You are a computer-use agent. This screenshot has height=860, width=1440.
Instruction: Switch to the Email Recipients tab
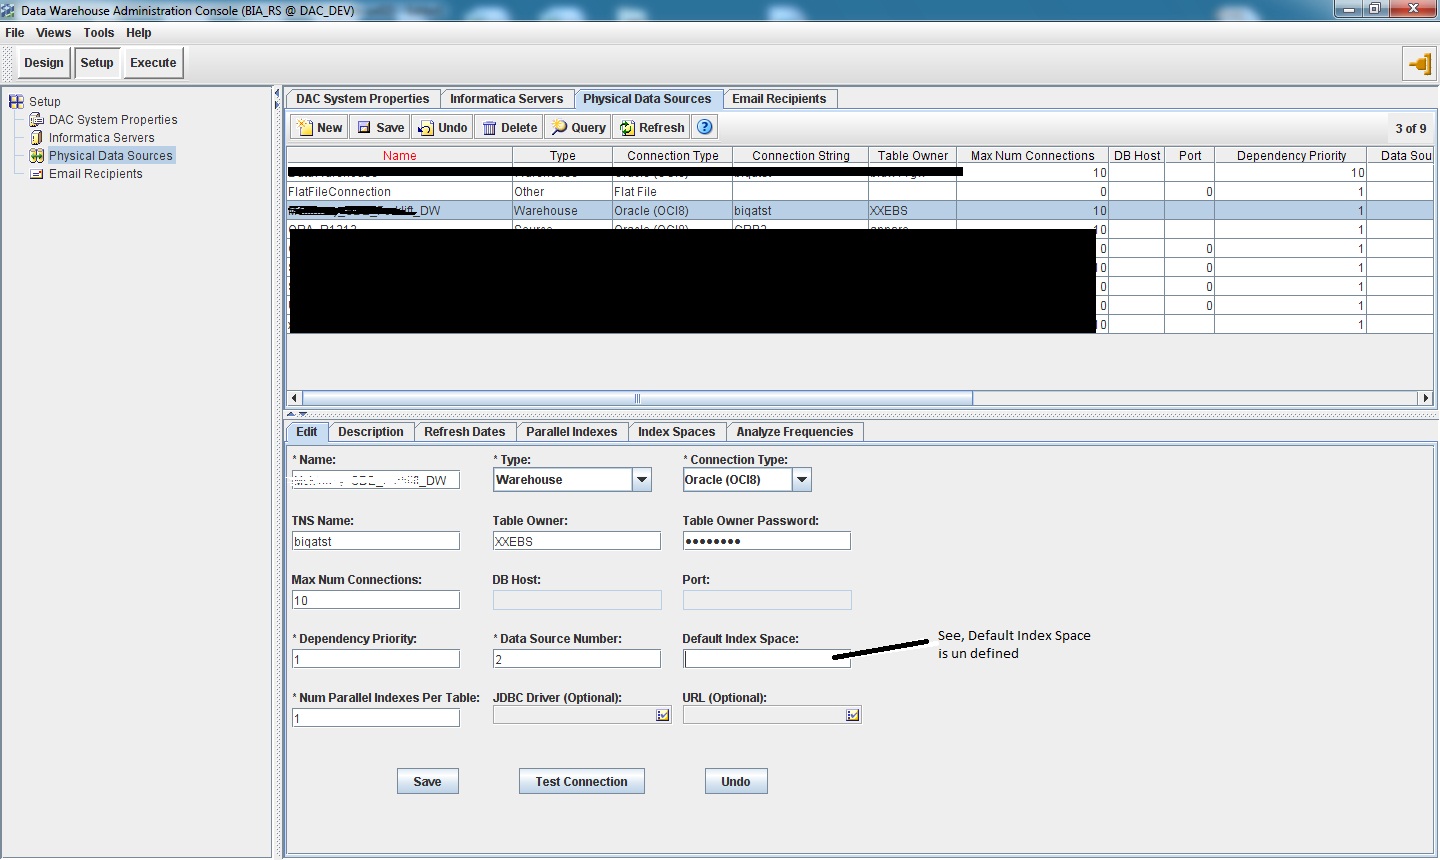[779, 99]
